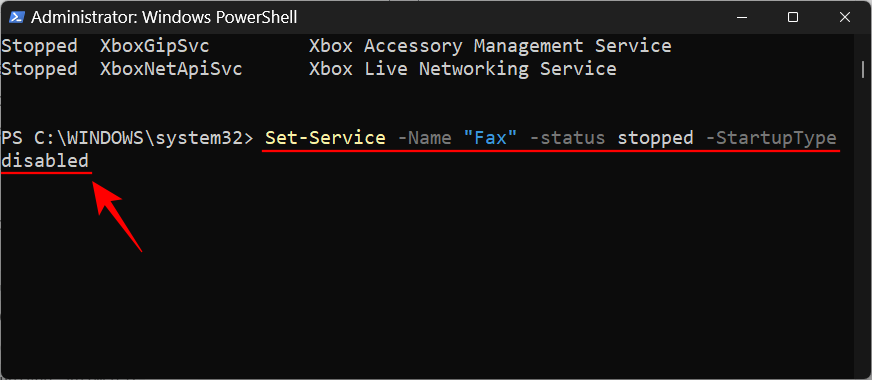The height and width of the screenshot is (380, 872).
Task: Click the -status parameter
Action: (568, 138)
